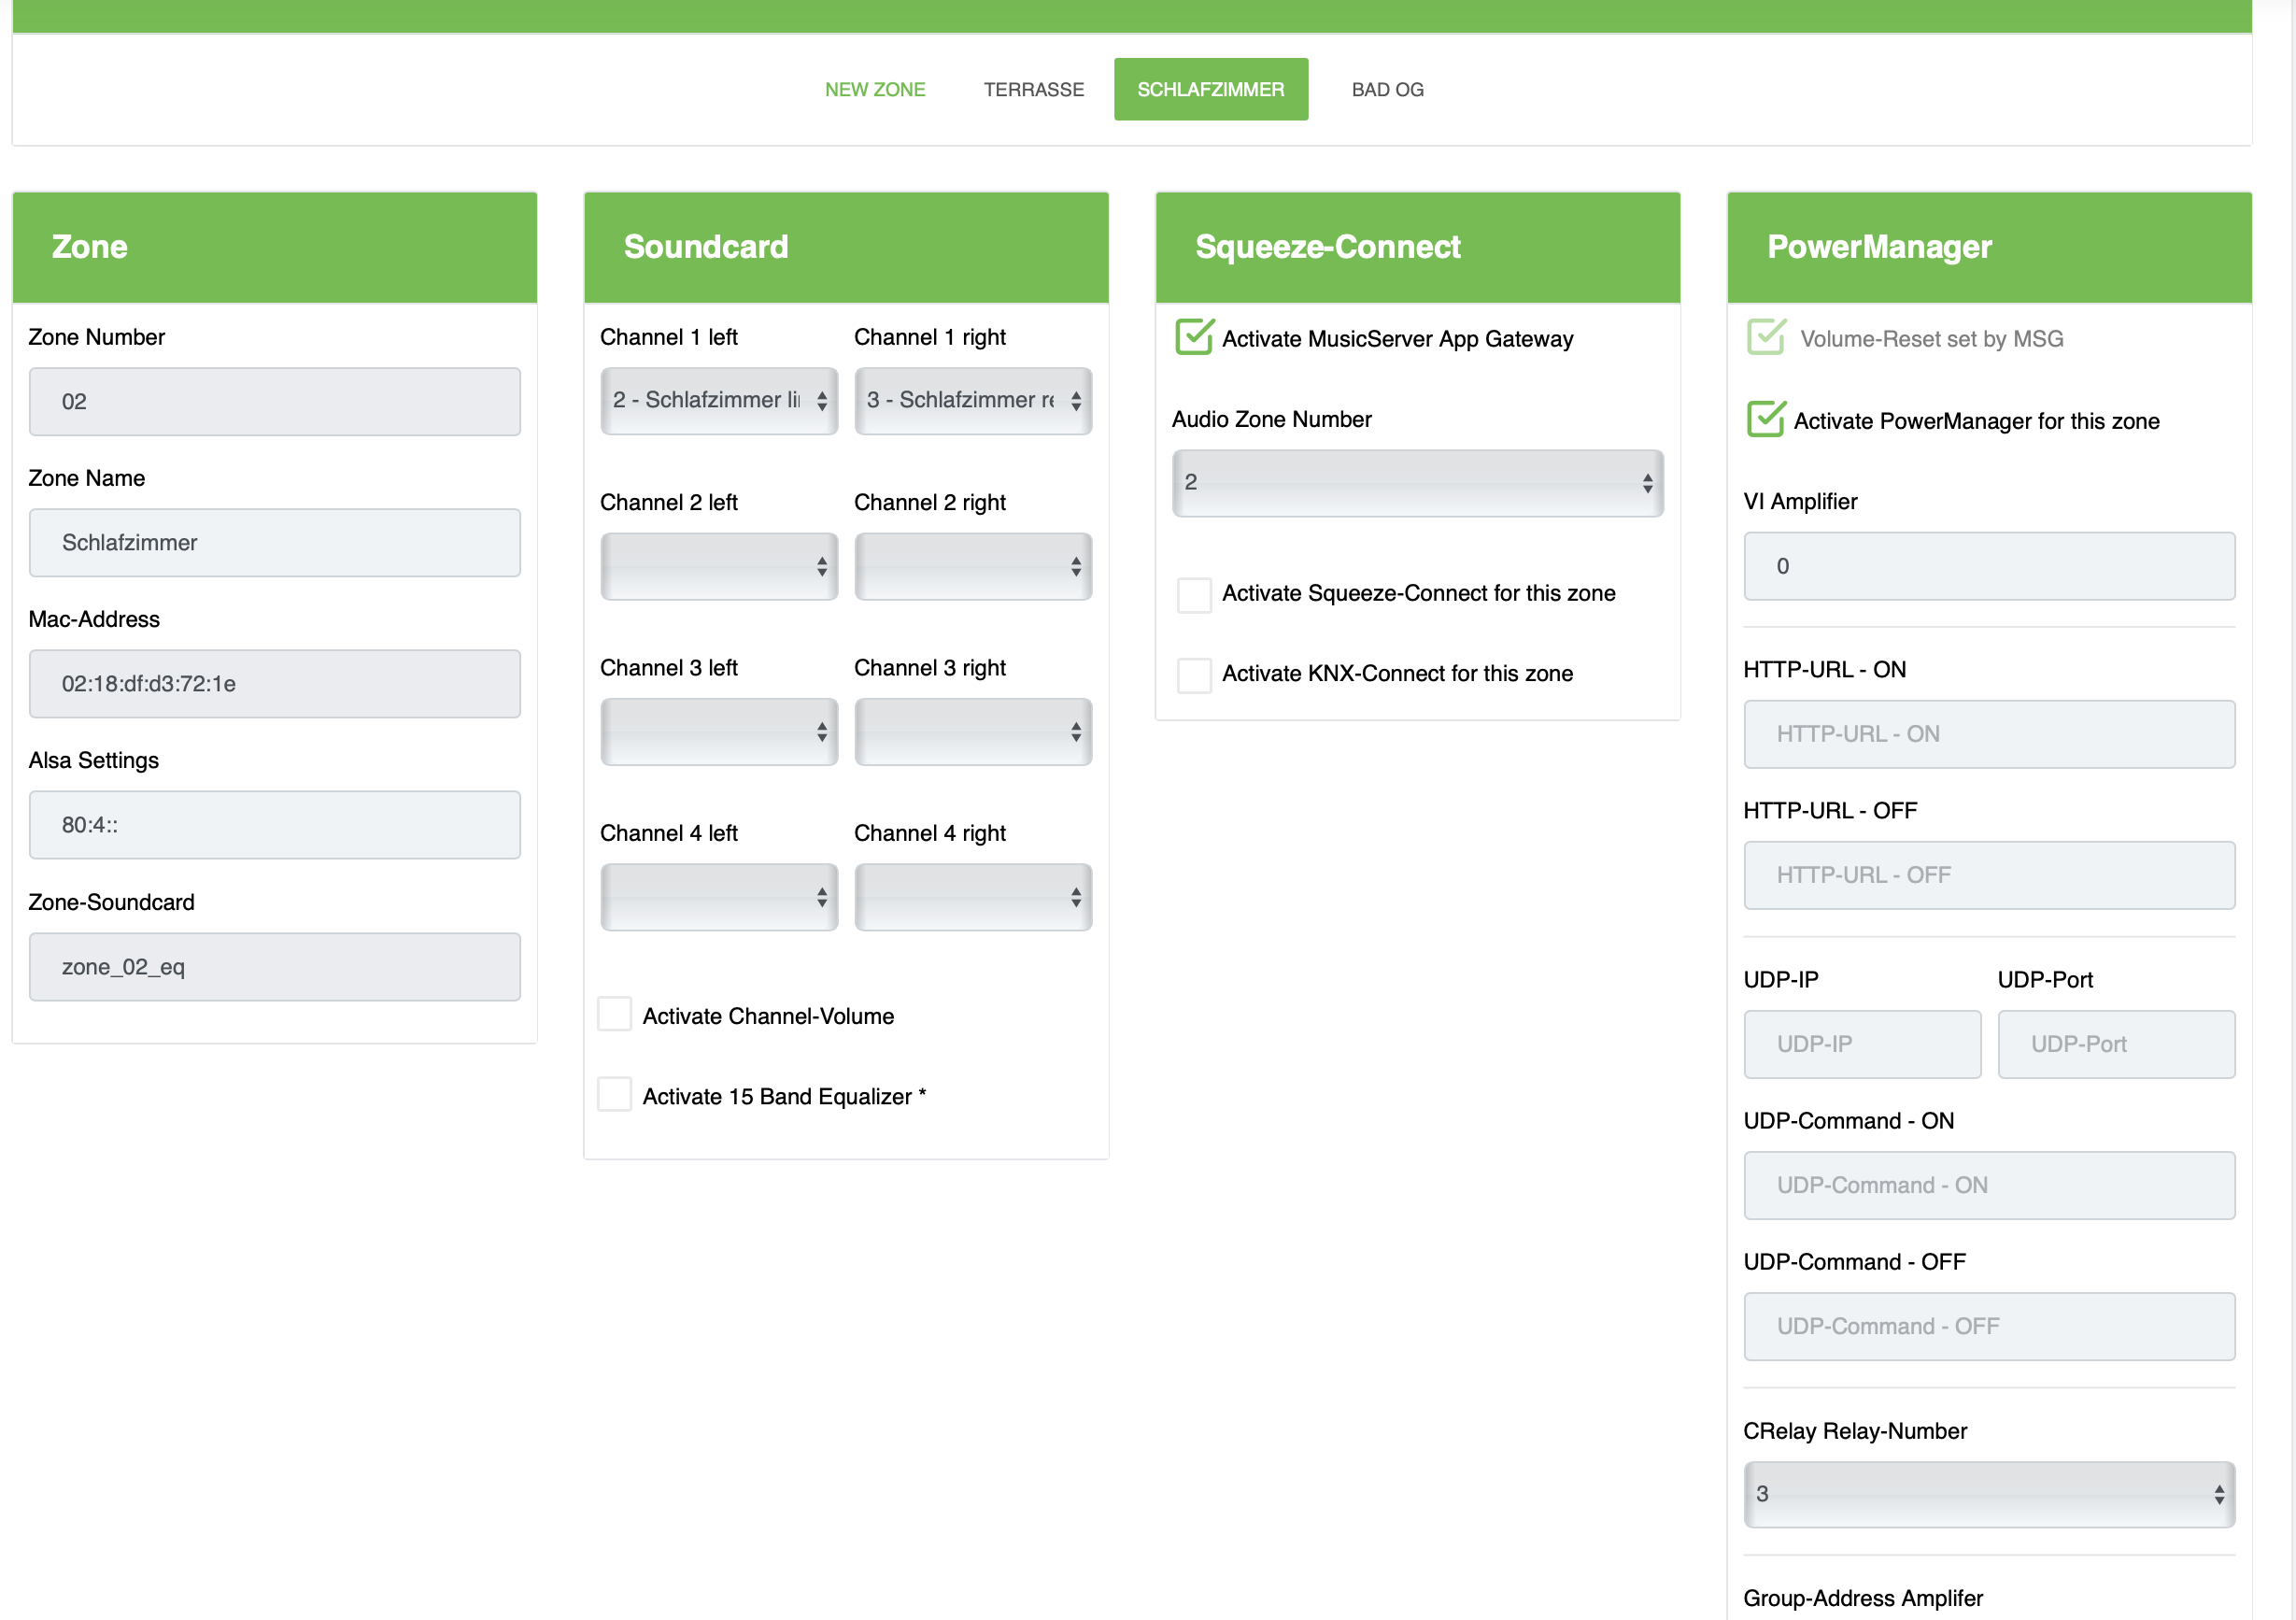The height and width of the screenshot is (1620, 2296).
Task: Click into the UDP-Port field
Action: pos(2115,1044)
